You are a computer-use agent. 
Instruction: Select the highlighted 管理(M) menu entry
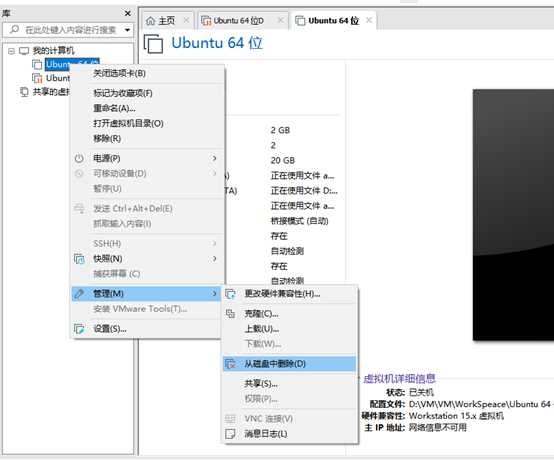click(147, 294)
